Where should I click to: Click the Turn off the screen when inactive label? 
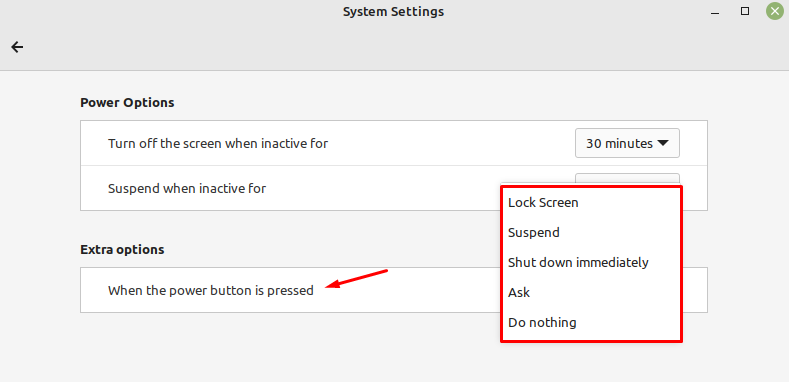pyautogui.click(x=218, y=143)
